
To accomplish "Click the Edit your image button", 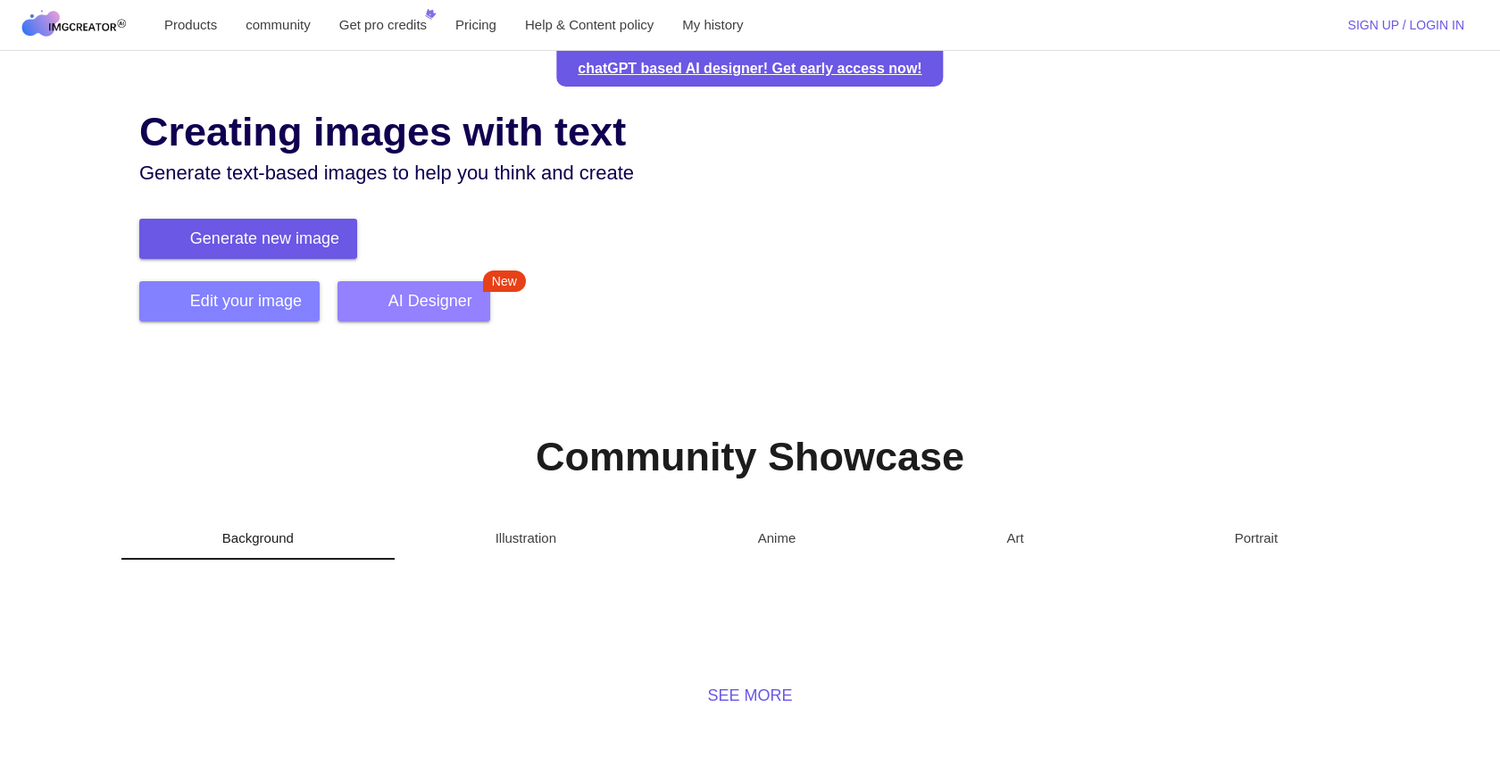I will point(229,301).
